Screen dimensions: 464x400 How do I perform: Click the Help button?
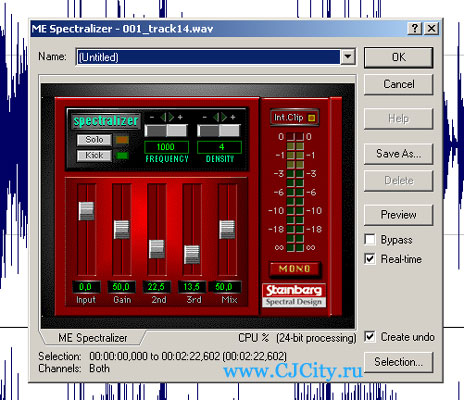pos(399,119)
